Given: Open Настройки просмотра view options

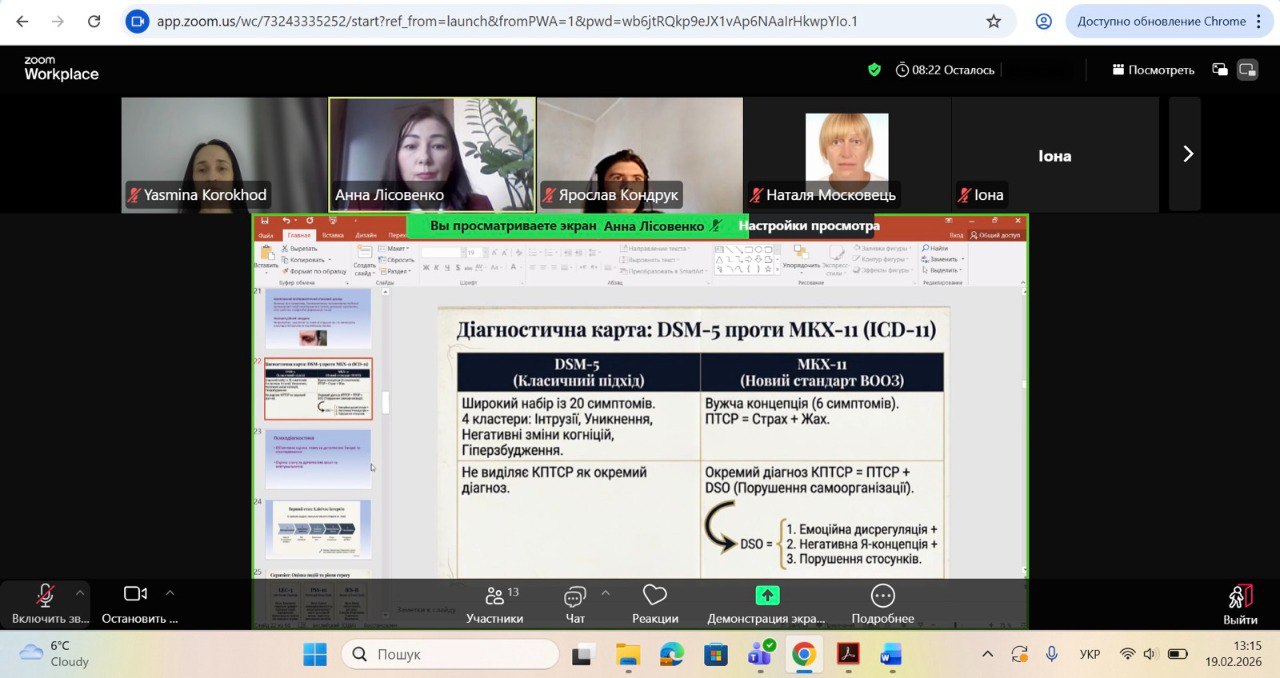Looking at the screenshot, I should [x=808, y=226].
